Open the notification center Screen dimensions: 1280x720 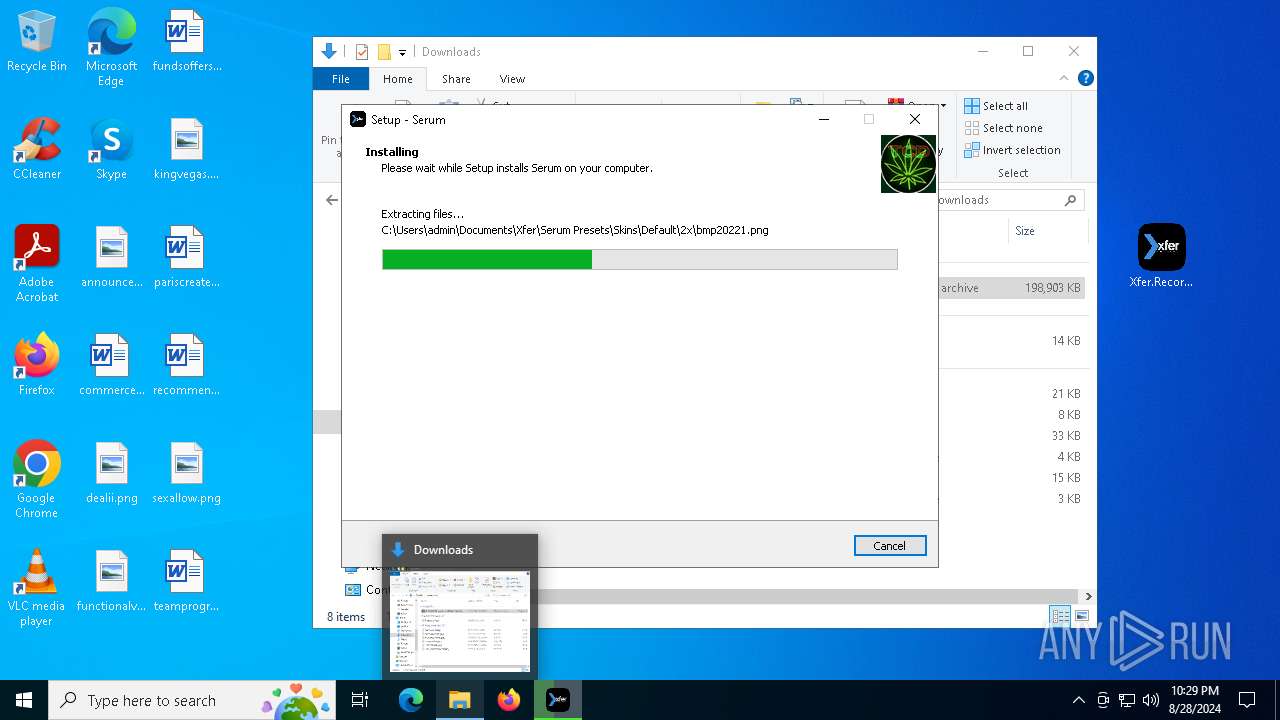tap(1247, 700)
